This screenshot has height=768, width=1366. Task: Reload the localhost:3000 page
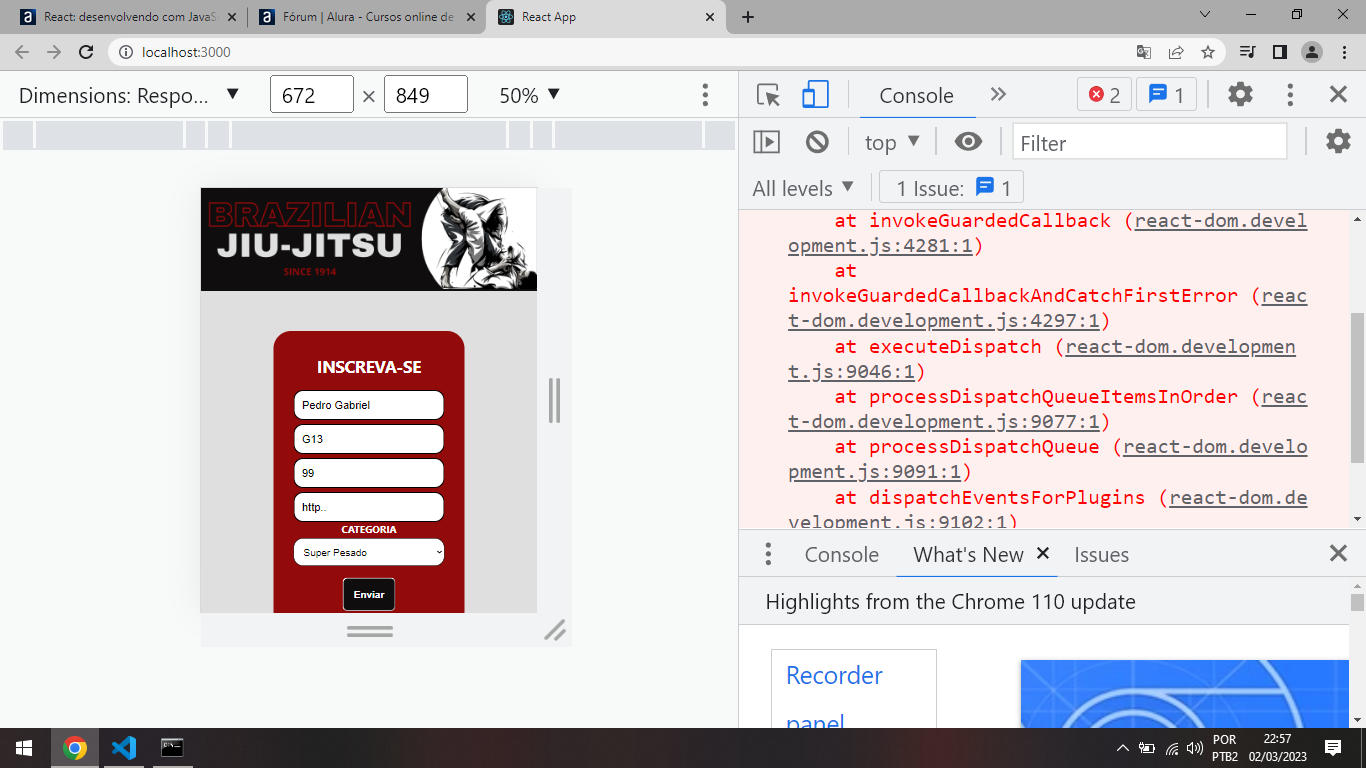pos(86,52)
